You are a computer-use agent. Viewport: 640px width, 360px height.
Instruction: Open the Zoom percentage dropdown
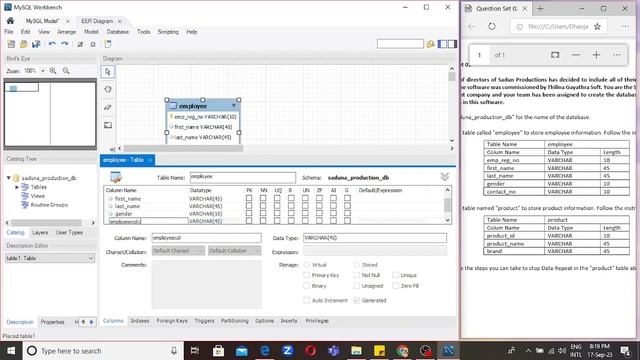[42, 71]
